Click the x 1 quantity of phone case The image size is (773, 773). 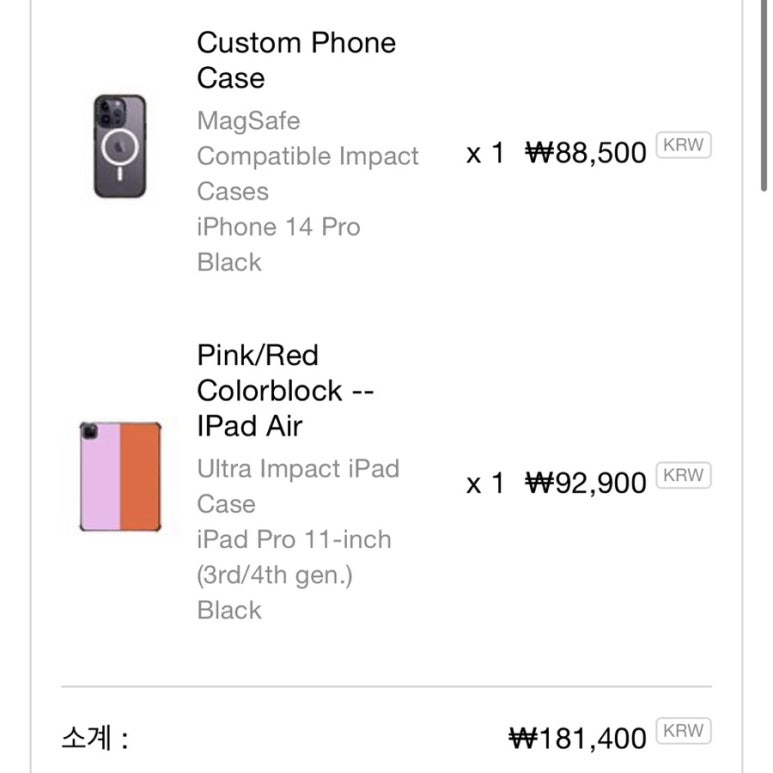click(485, 153)
